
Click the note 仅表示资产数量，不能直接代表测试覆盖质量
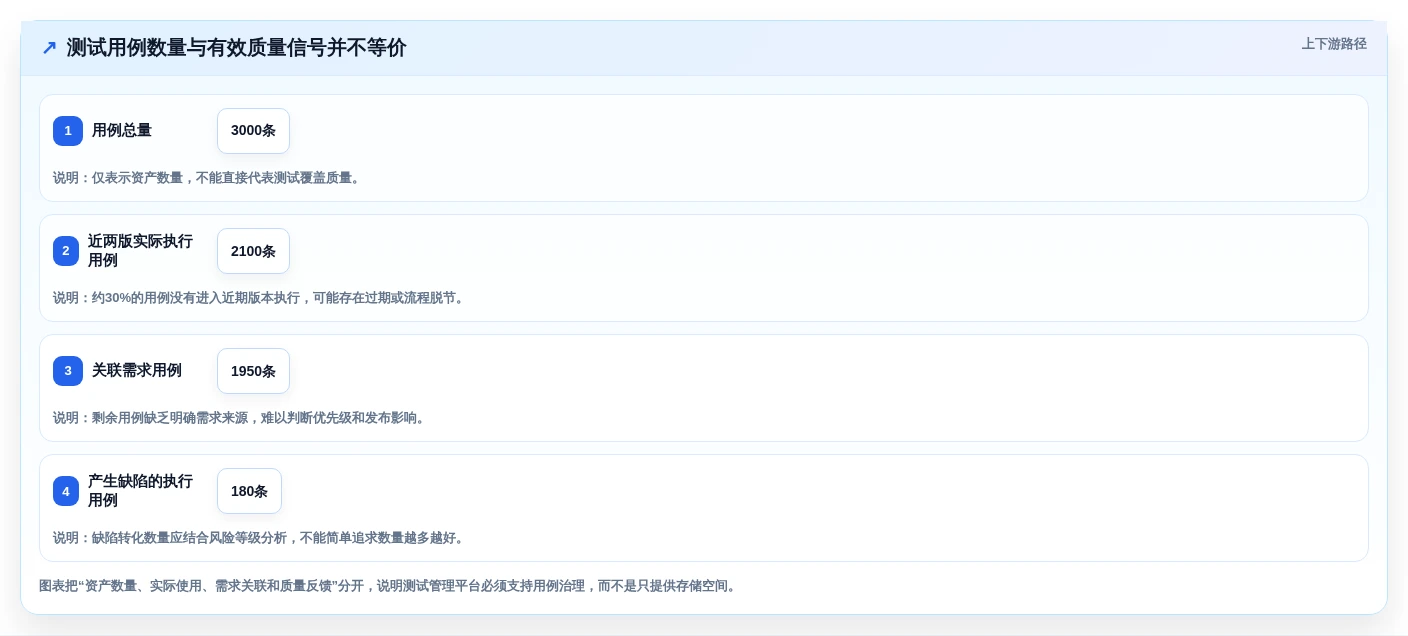coord(208,178)
